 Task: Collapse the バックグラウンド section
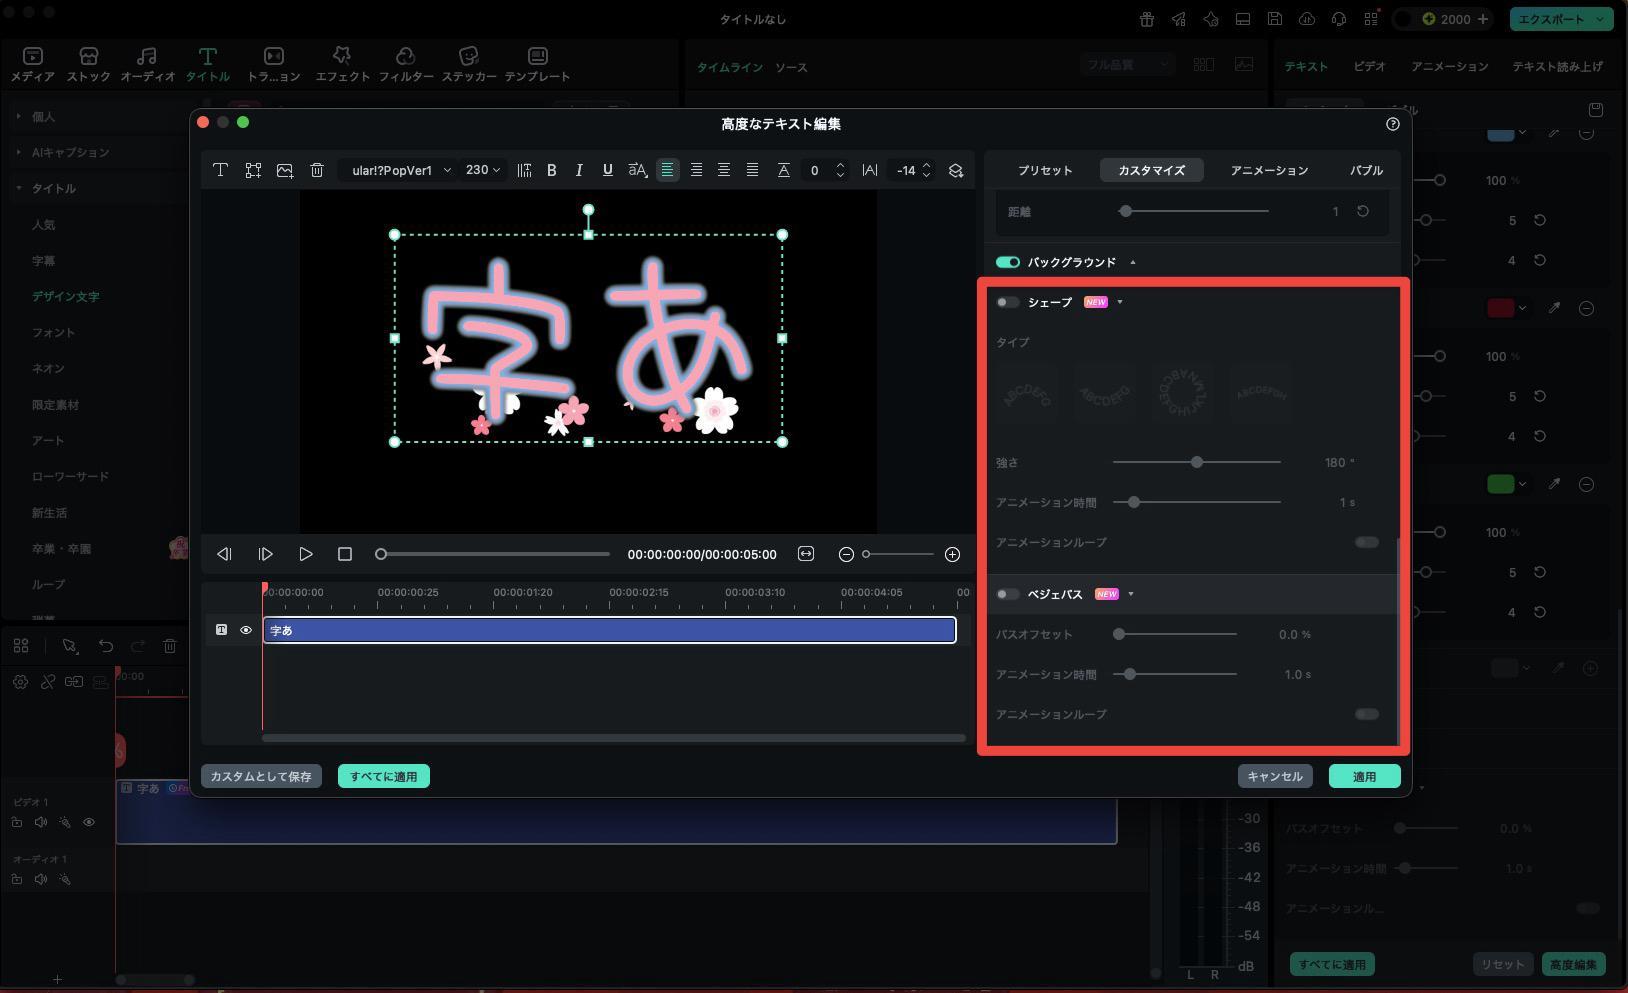pos(1133,262)
